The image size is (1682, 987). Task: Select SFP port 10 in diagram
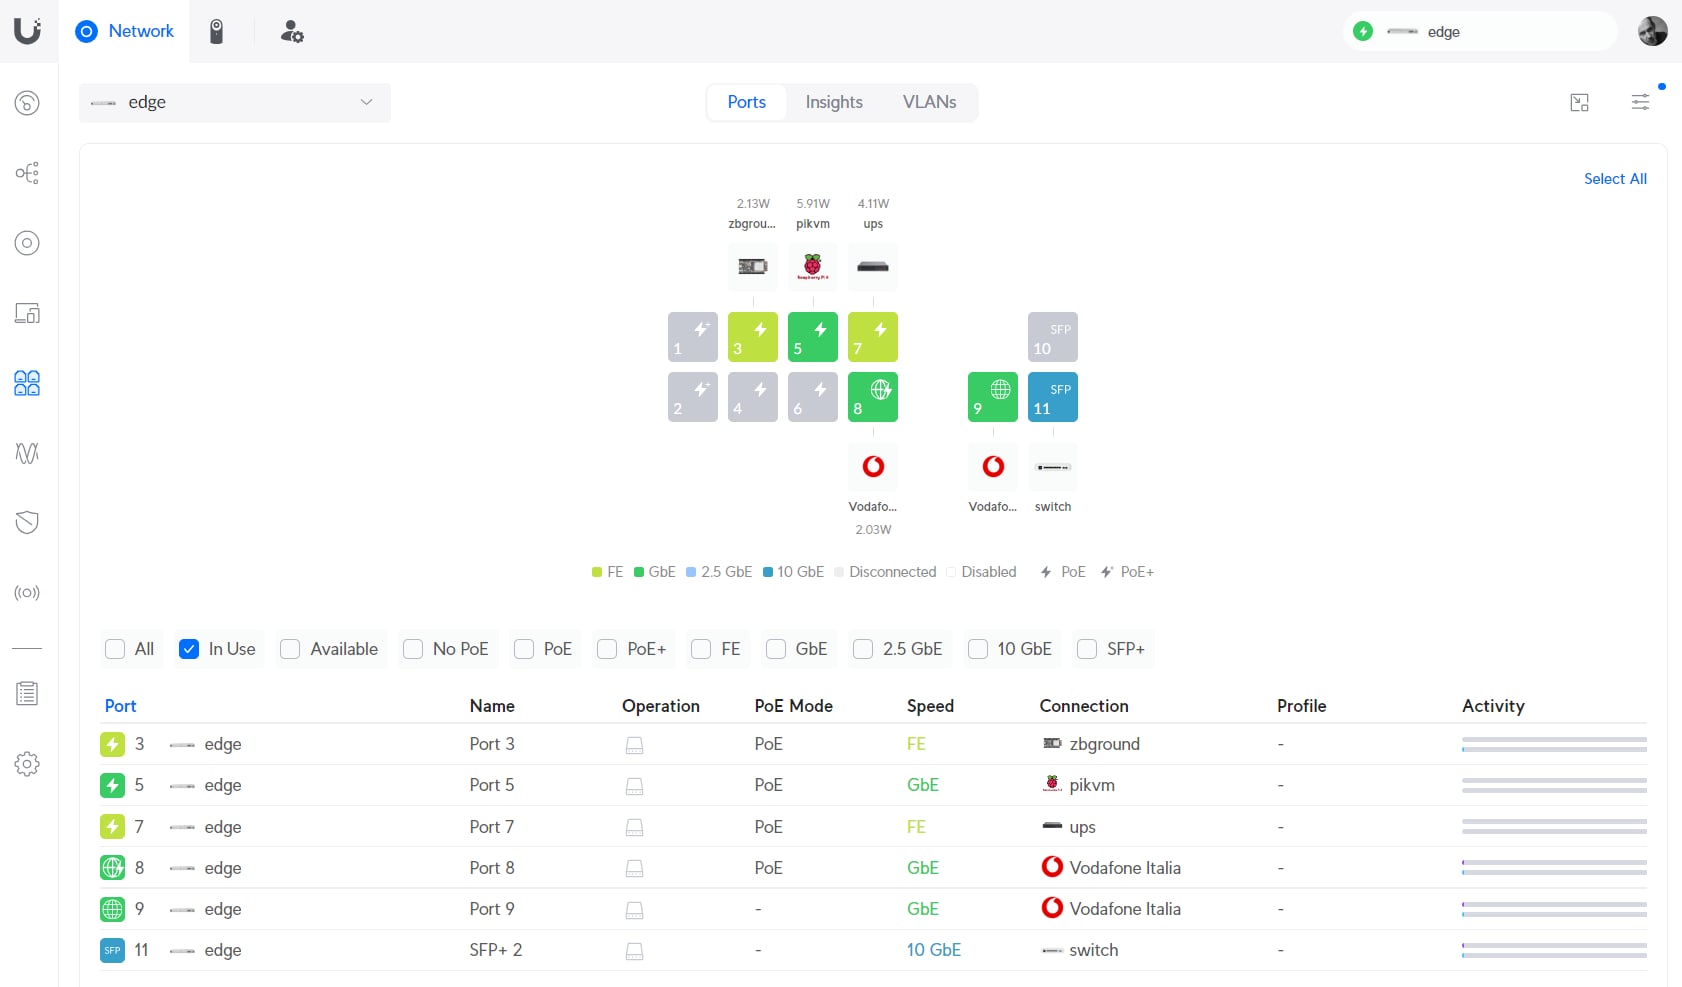point(1053,337)
